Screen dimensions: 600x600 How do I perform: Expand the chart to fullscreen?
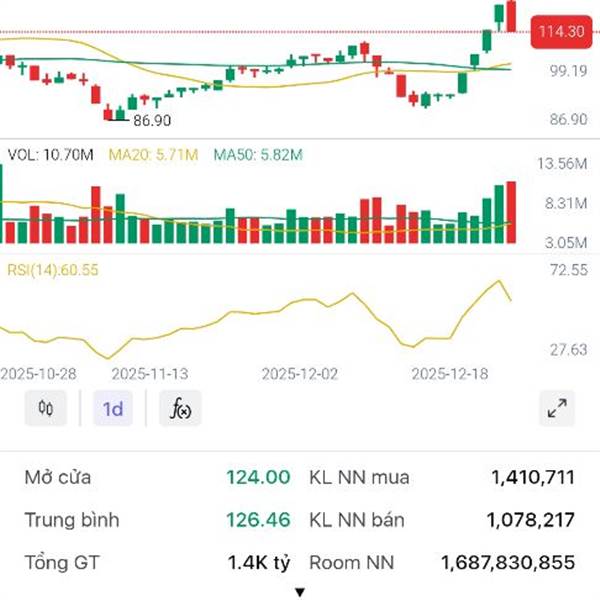(x=557, y=408)
